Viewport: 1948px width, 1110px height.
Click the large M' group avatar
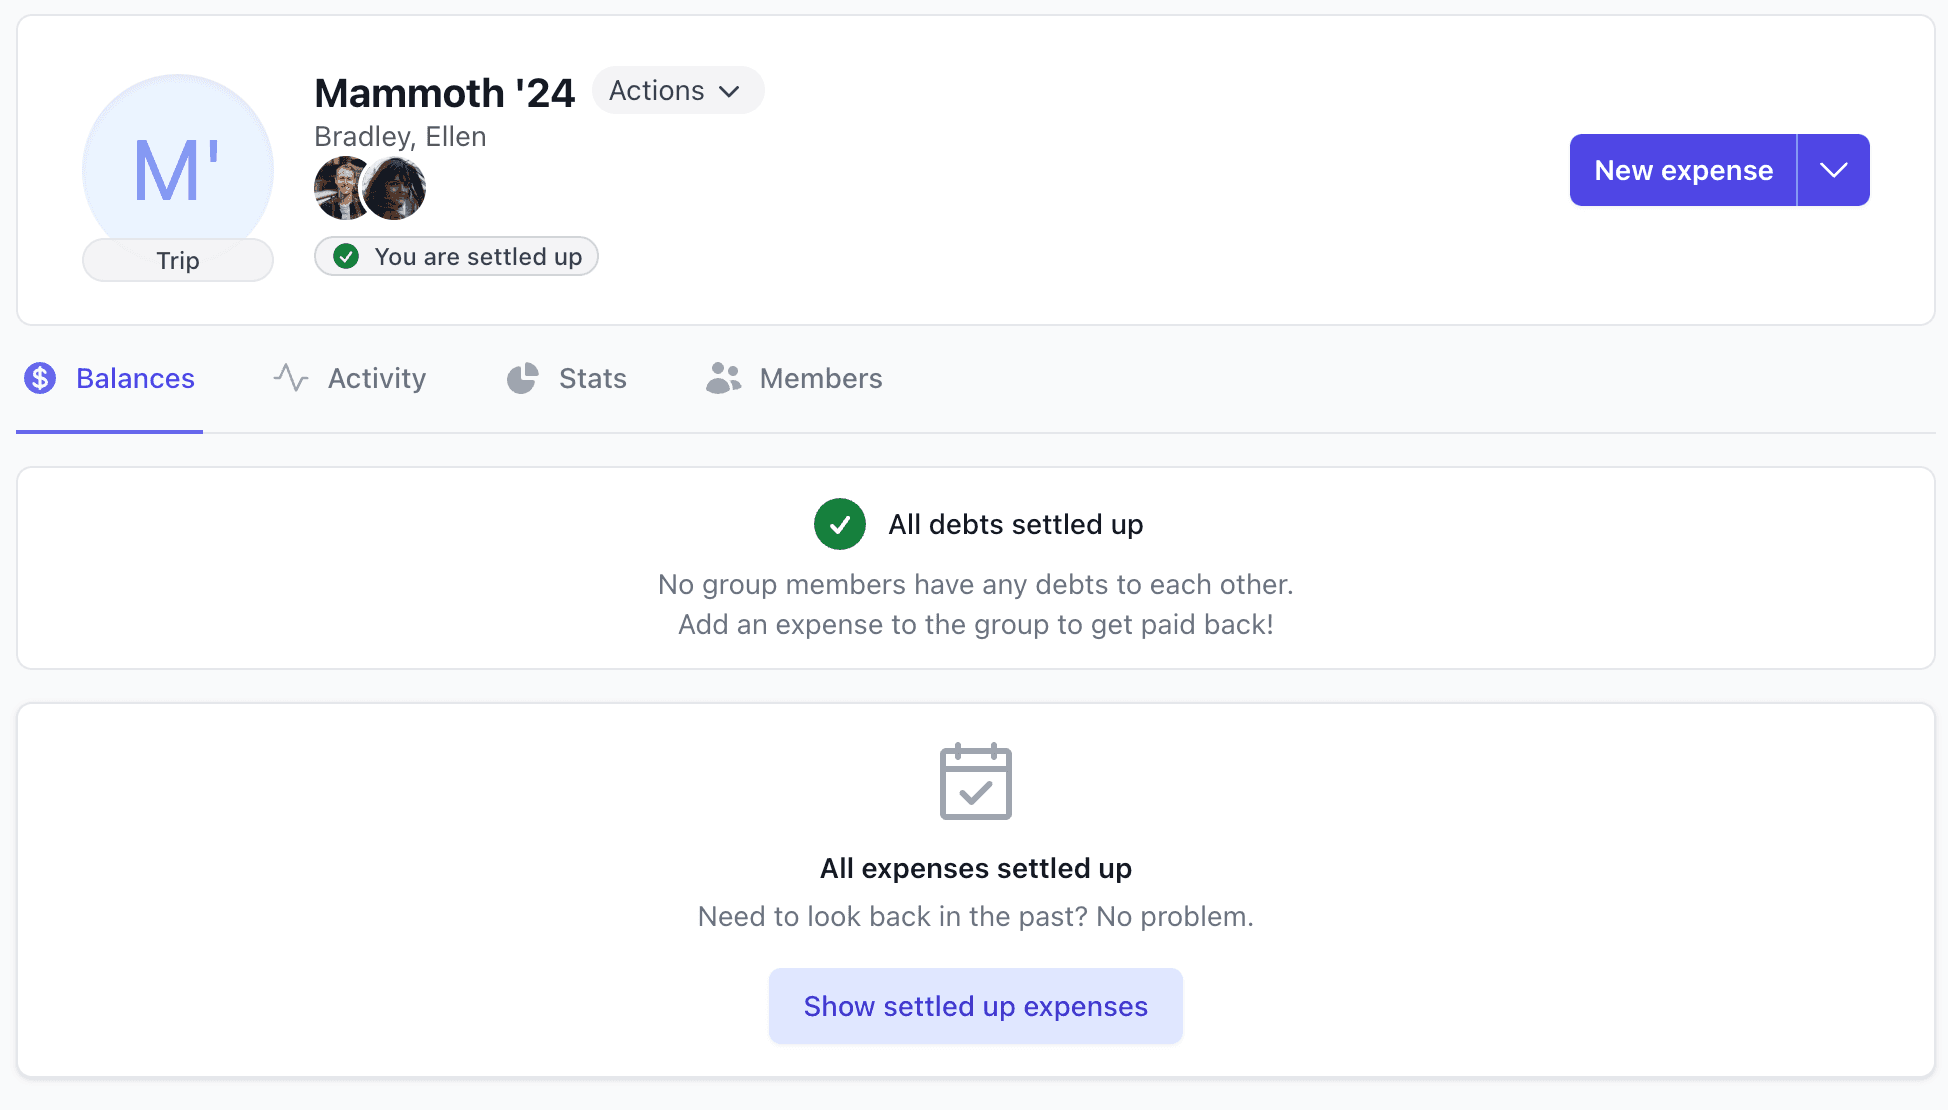click(178, 165)
